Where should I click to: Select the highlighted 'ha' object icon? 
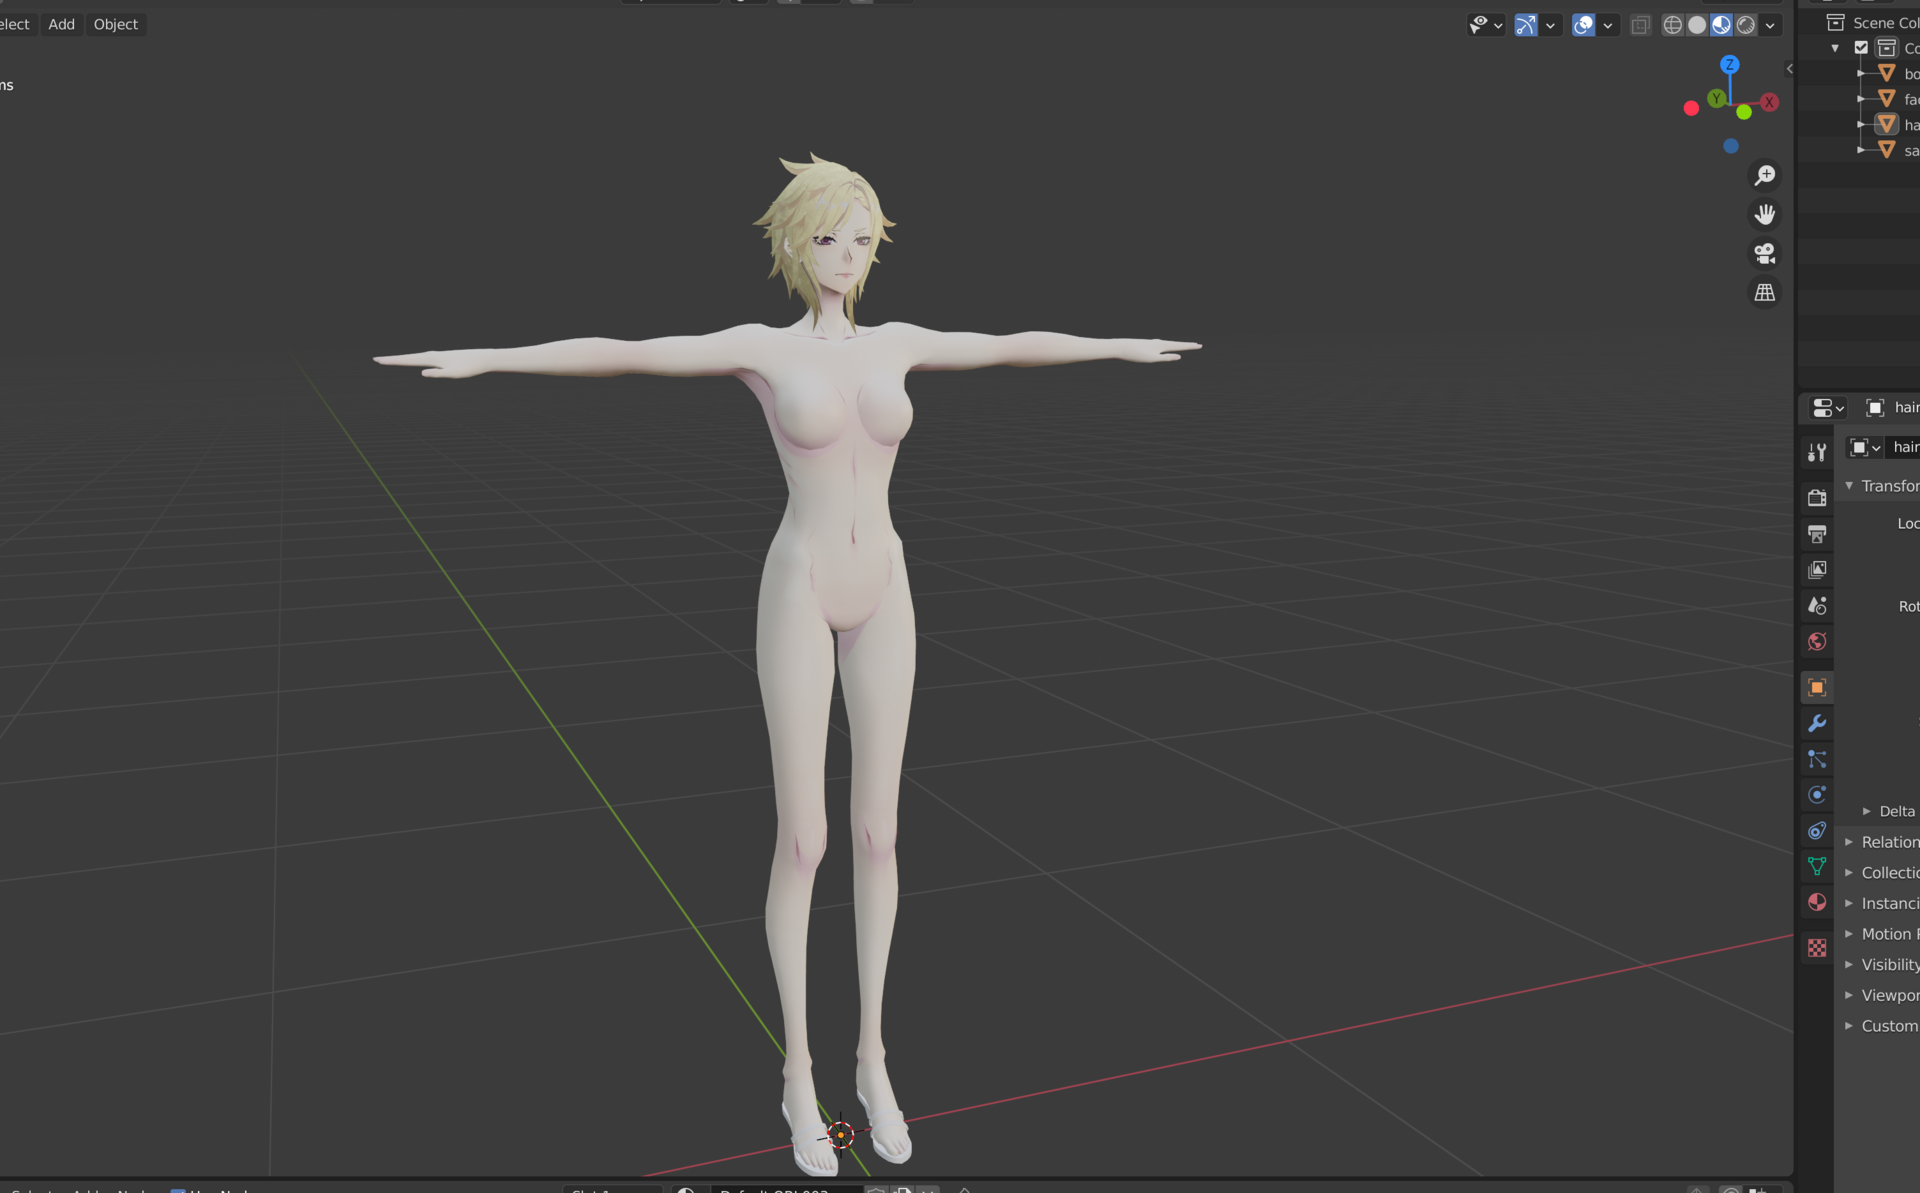[x=1886, y=124]
